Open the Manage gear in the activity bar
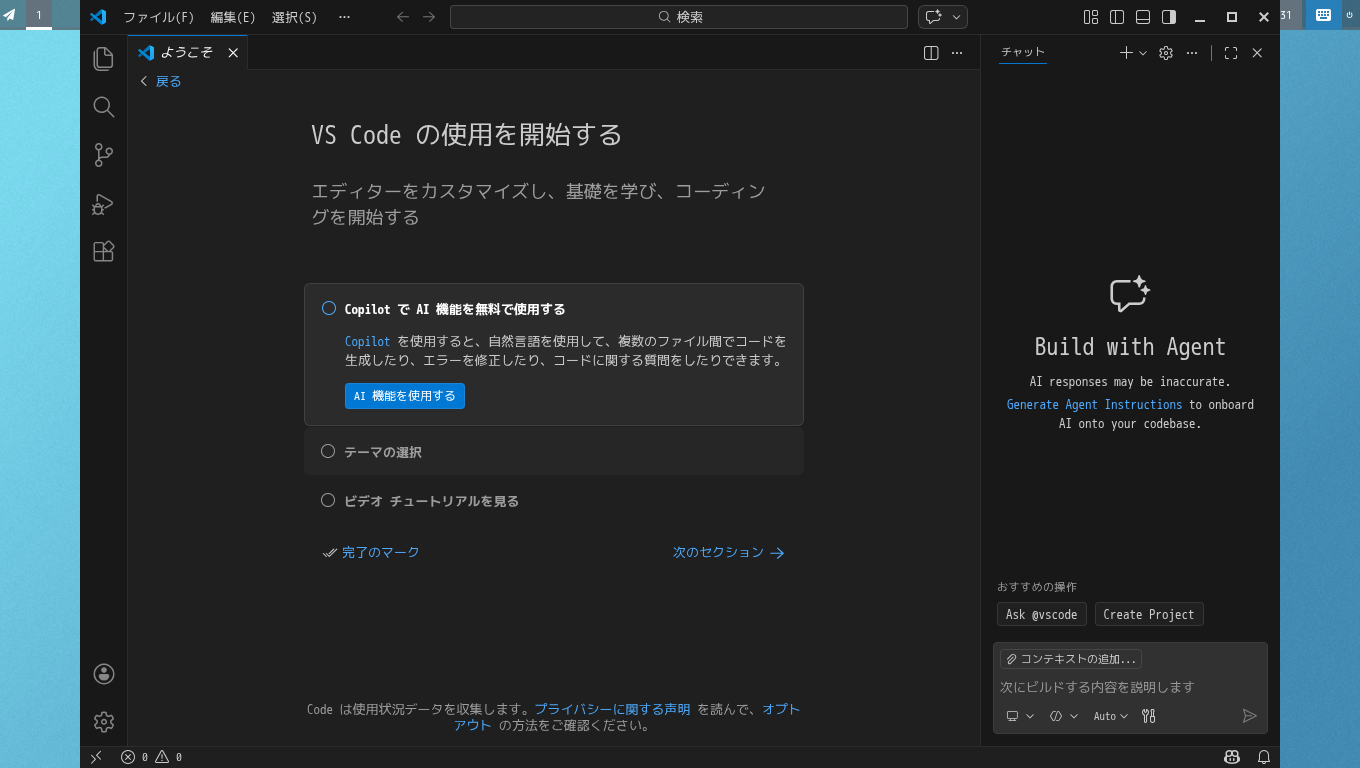This screenshot has height=768, width=1360. click(103, 721)
